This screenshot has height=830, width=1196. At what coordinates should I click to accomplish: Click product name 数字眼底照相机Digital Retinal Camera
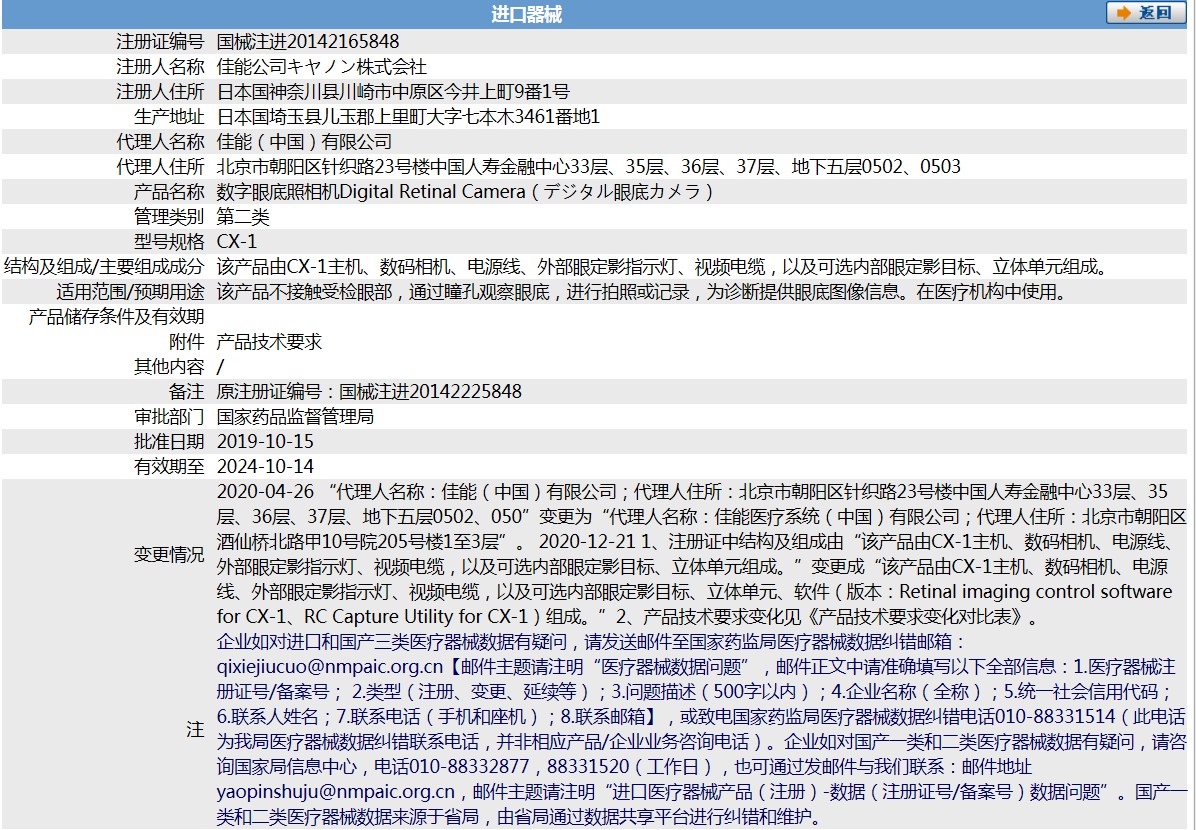(x=465, y=191)
